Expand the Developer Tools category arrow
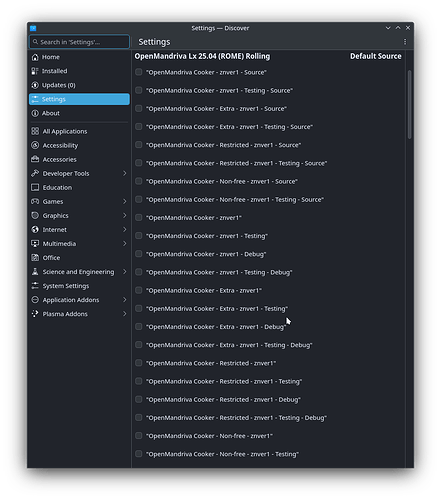The height and width of the screenshot is (500, 441). point(125,173)
